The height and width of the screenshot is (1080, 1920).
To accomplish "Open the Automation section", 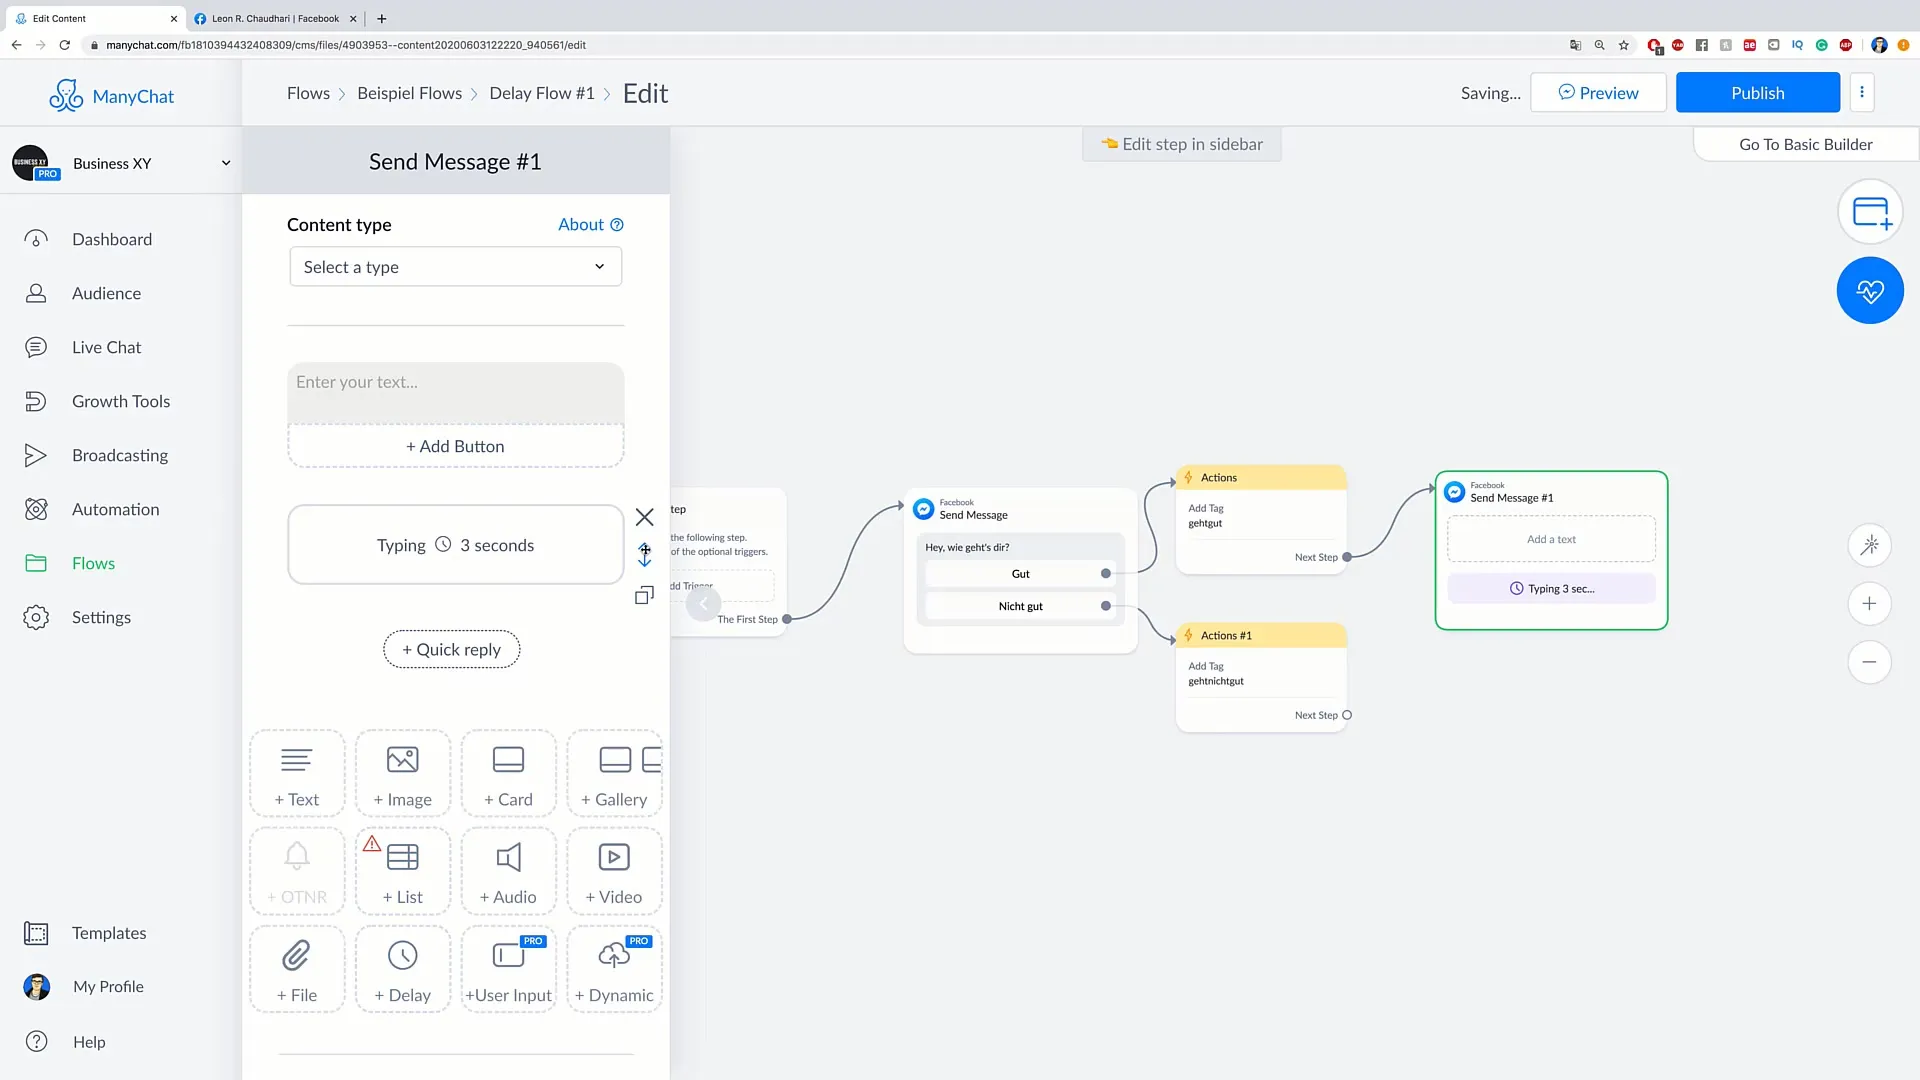I will point(115,509).
